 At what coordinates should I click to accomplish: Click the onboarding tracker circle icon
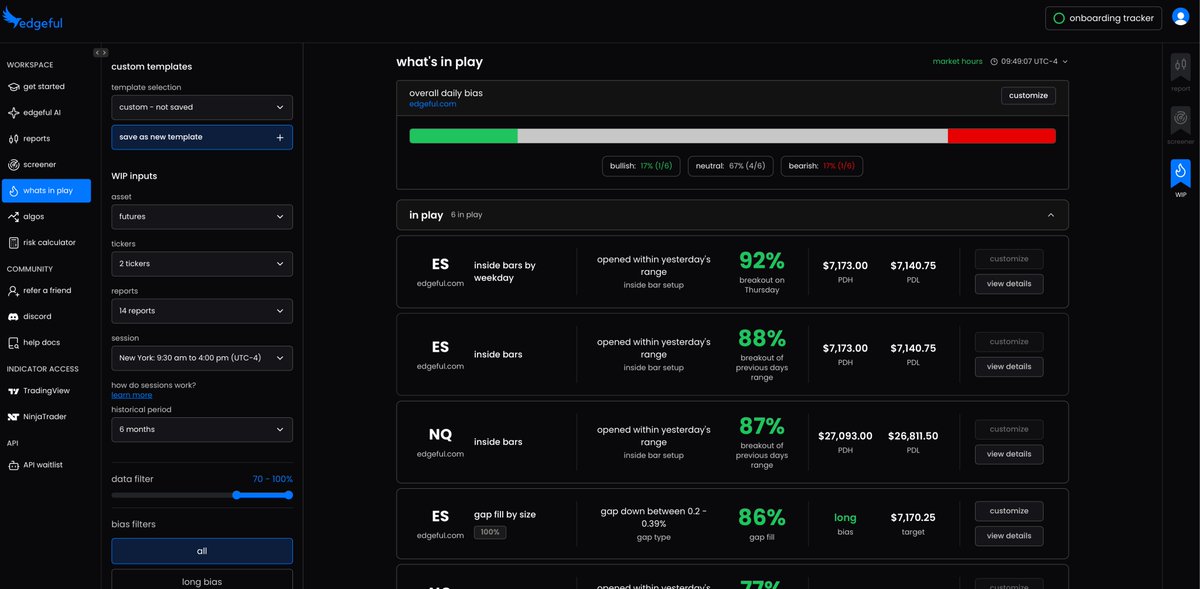click(x=1059, y=18)
